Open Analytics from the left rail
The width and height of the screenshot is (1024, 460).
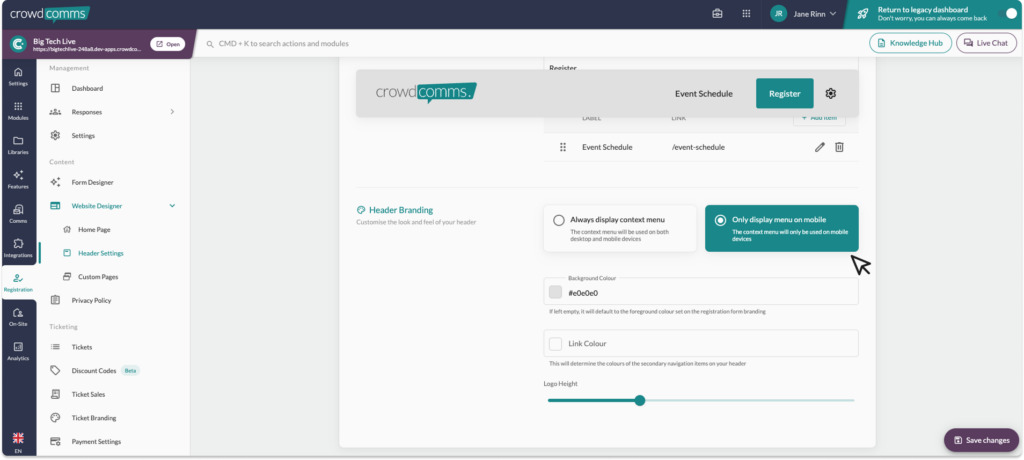(18, 350)
